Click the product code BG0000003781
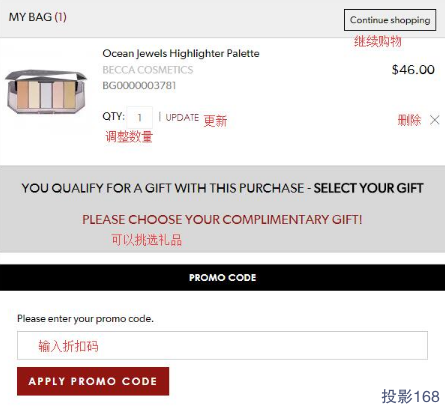Screen dimensions: 445x409 (x=139, y=86)
